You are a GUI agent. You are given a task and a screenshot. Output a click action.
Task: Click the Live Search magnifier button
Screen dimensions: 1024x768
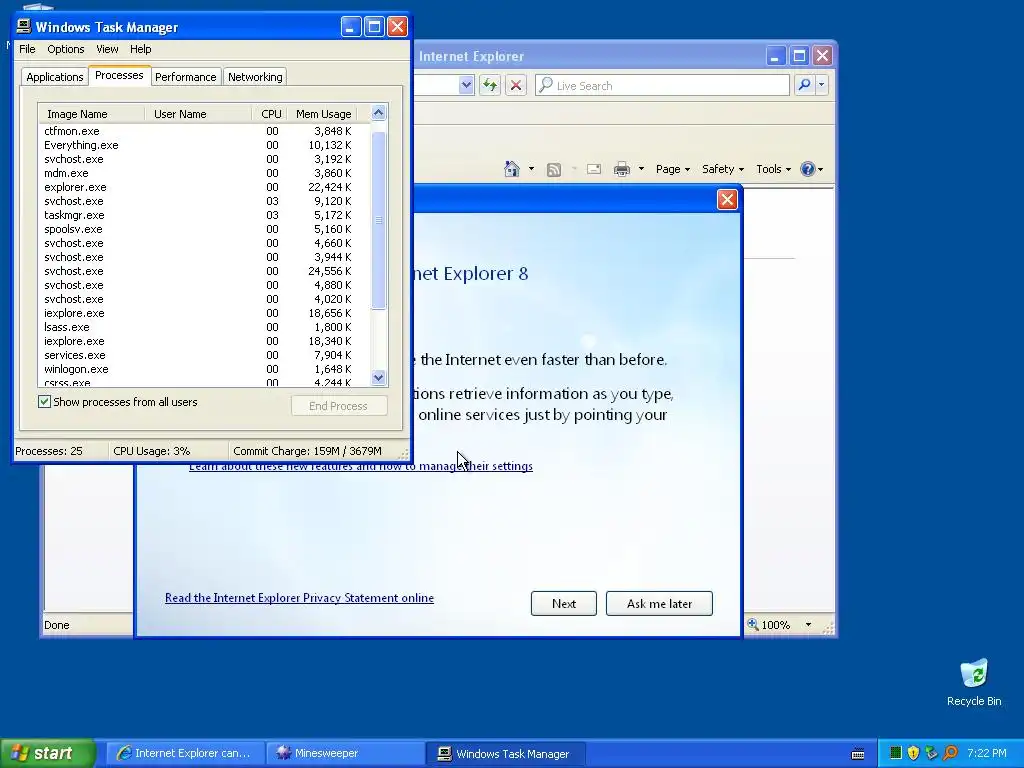point(805,85)
